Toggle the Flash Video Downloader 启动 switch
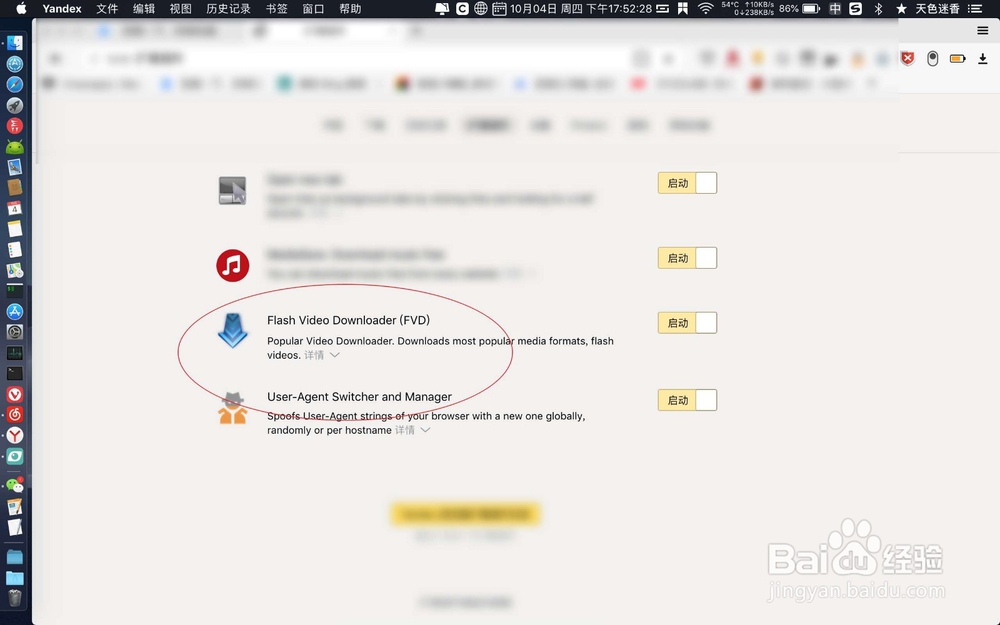1000x625 pixels. pyautogui.click(x=688, y=323)
